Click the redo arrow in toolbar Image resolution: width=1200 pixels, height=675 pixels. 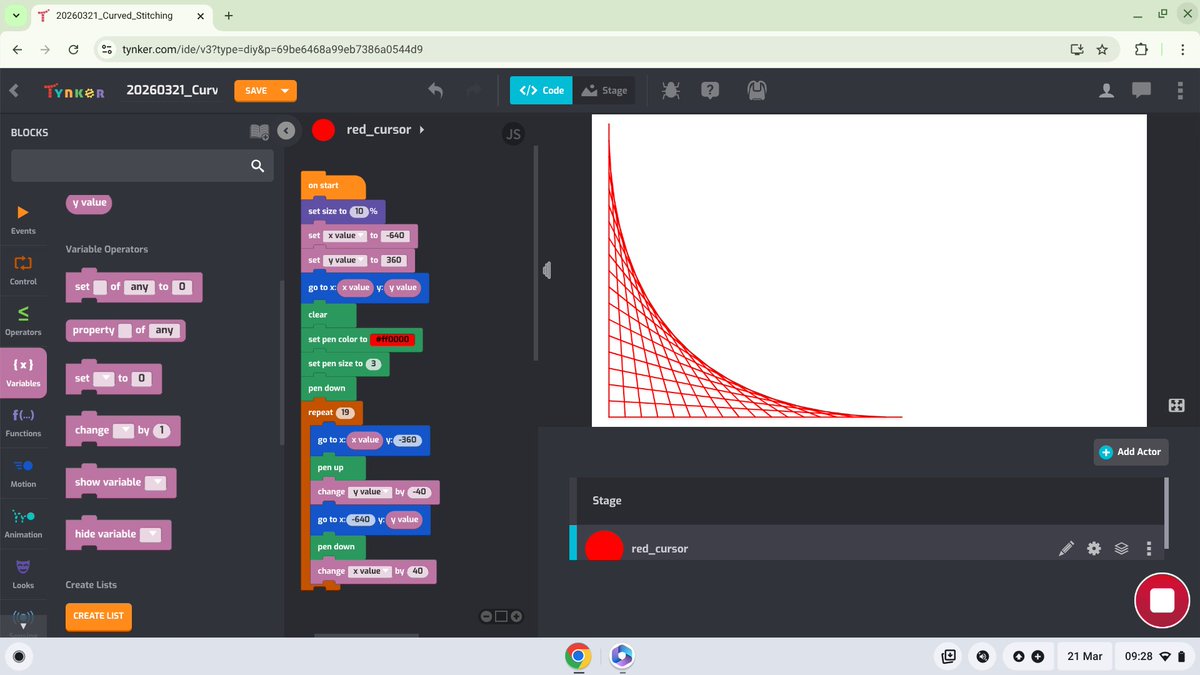tap(474, 90)
